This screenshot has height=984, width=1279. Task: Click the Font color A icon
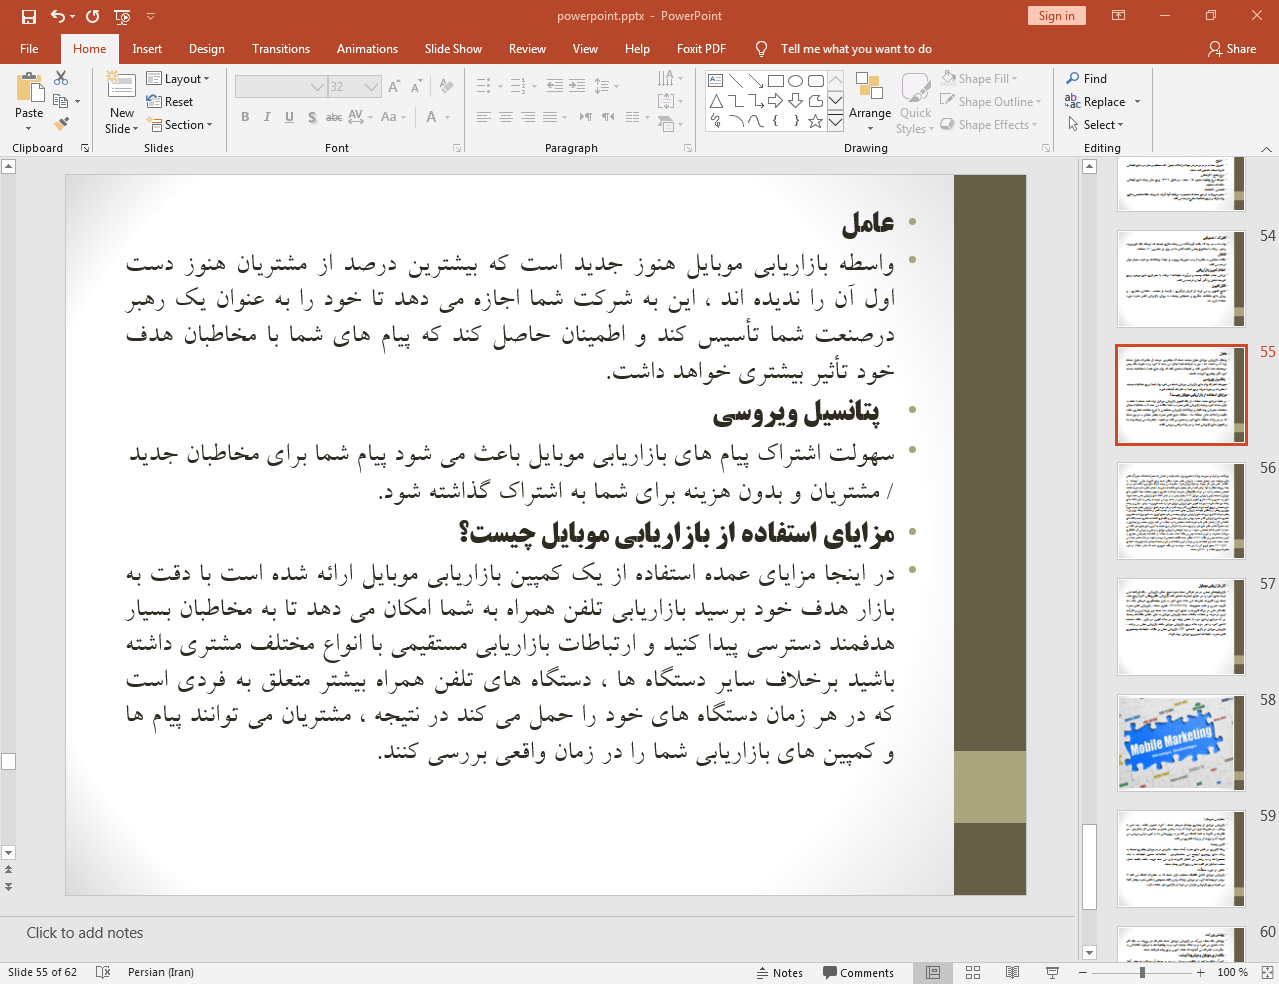point(432,117)
